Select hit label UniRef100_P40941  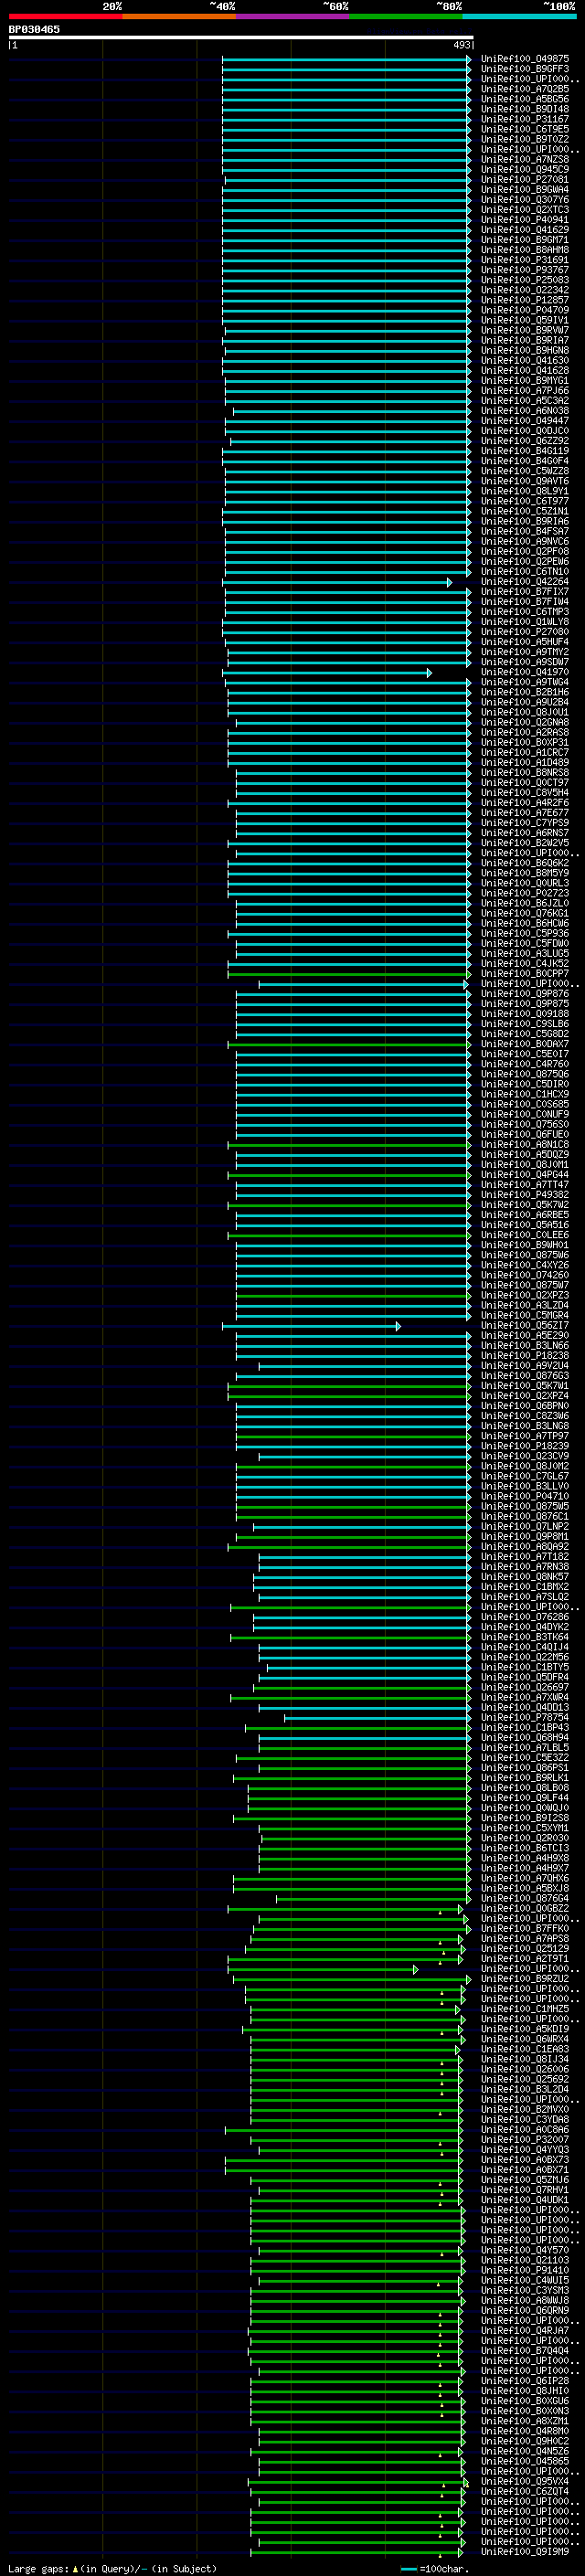pyautogui.click(x=524, y=220)
